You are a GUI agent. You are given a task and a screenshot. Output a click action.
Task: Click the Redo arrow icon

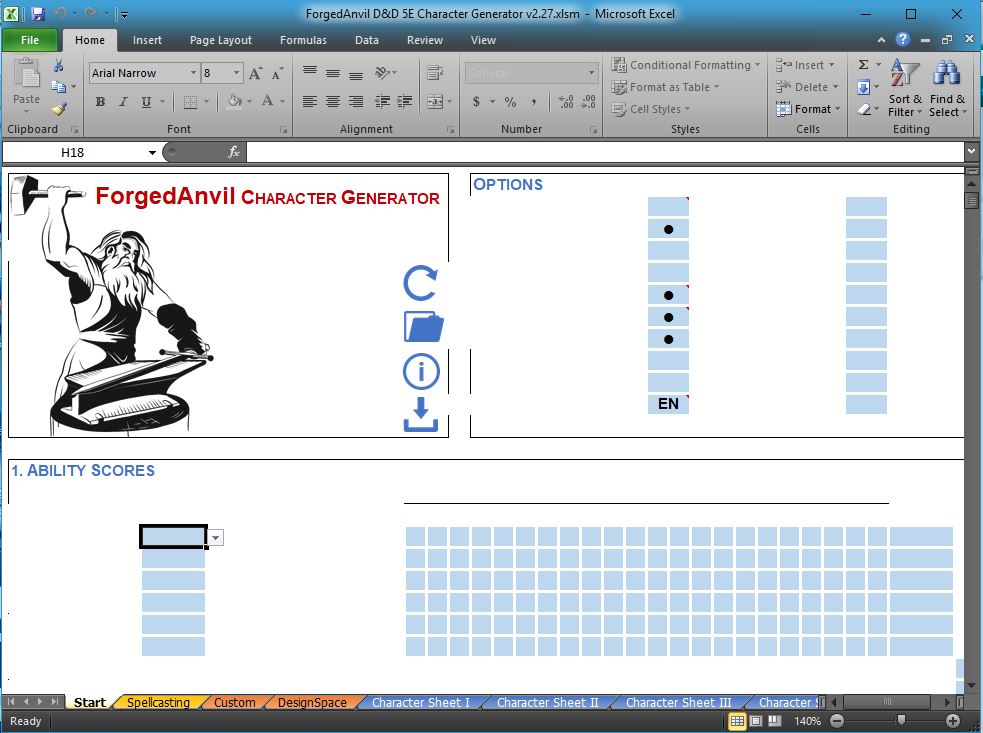[x=90, y=14]
